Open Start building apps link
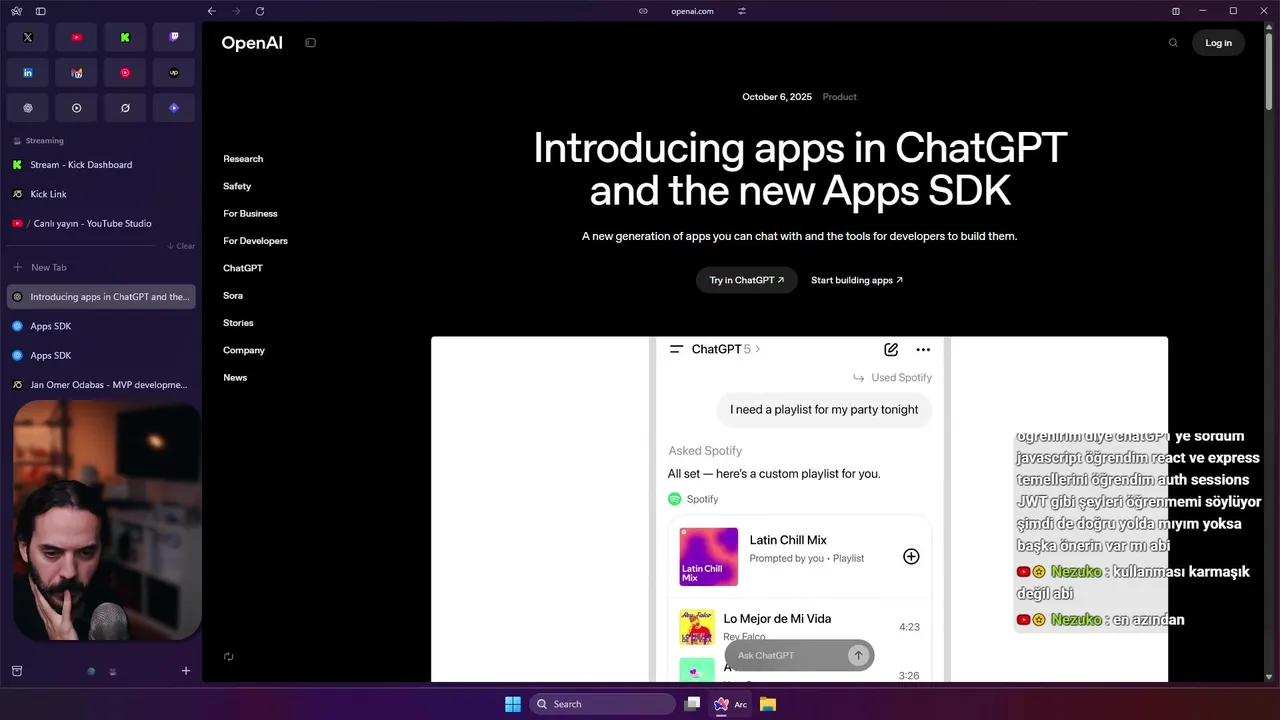Viewport: 1280px width, 720px height. [x=857, y=280]
